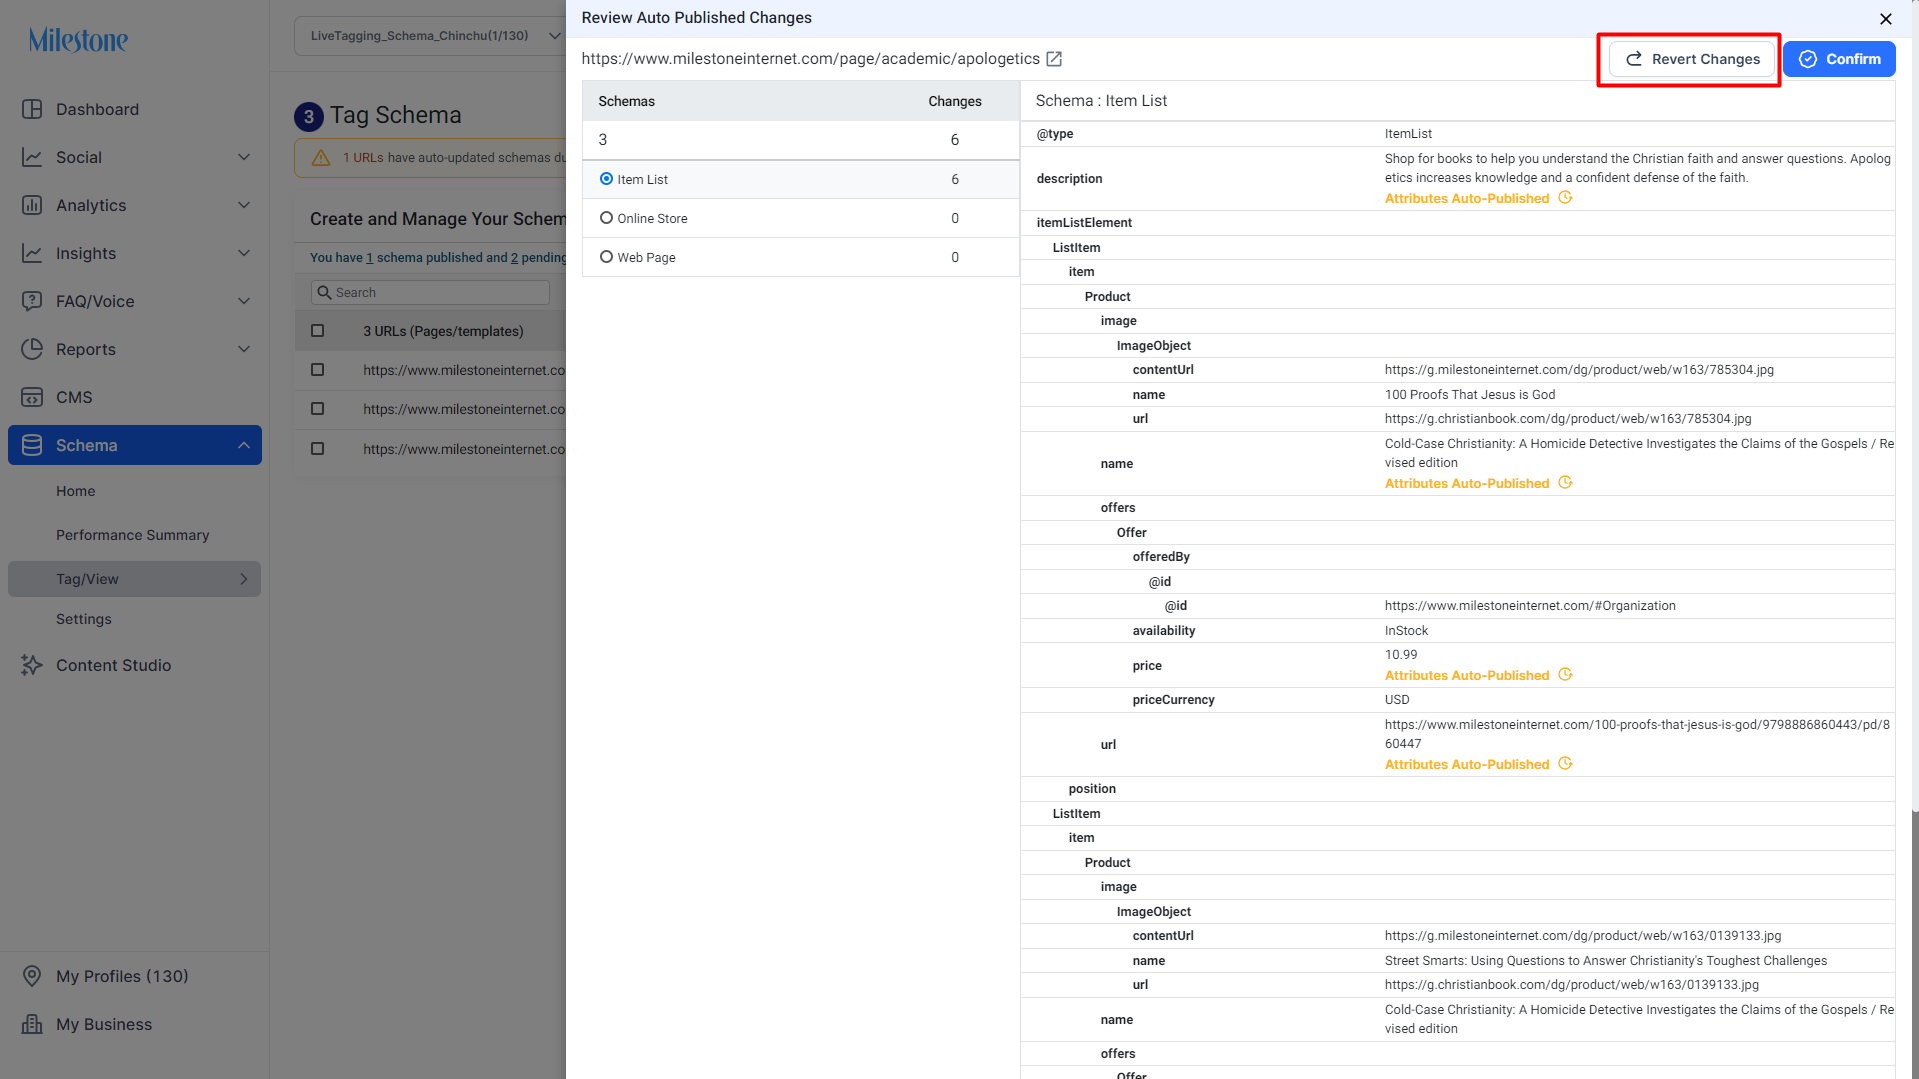Click the Confirm button
Image resolution: width=1919 pixels, height=1079 pixels.
click(x=1839, y=59)
